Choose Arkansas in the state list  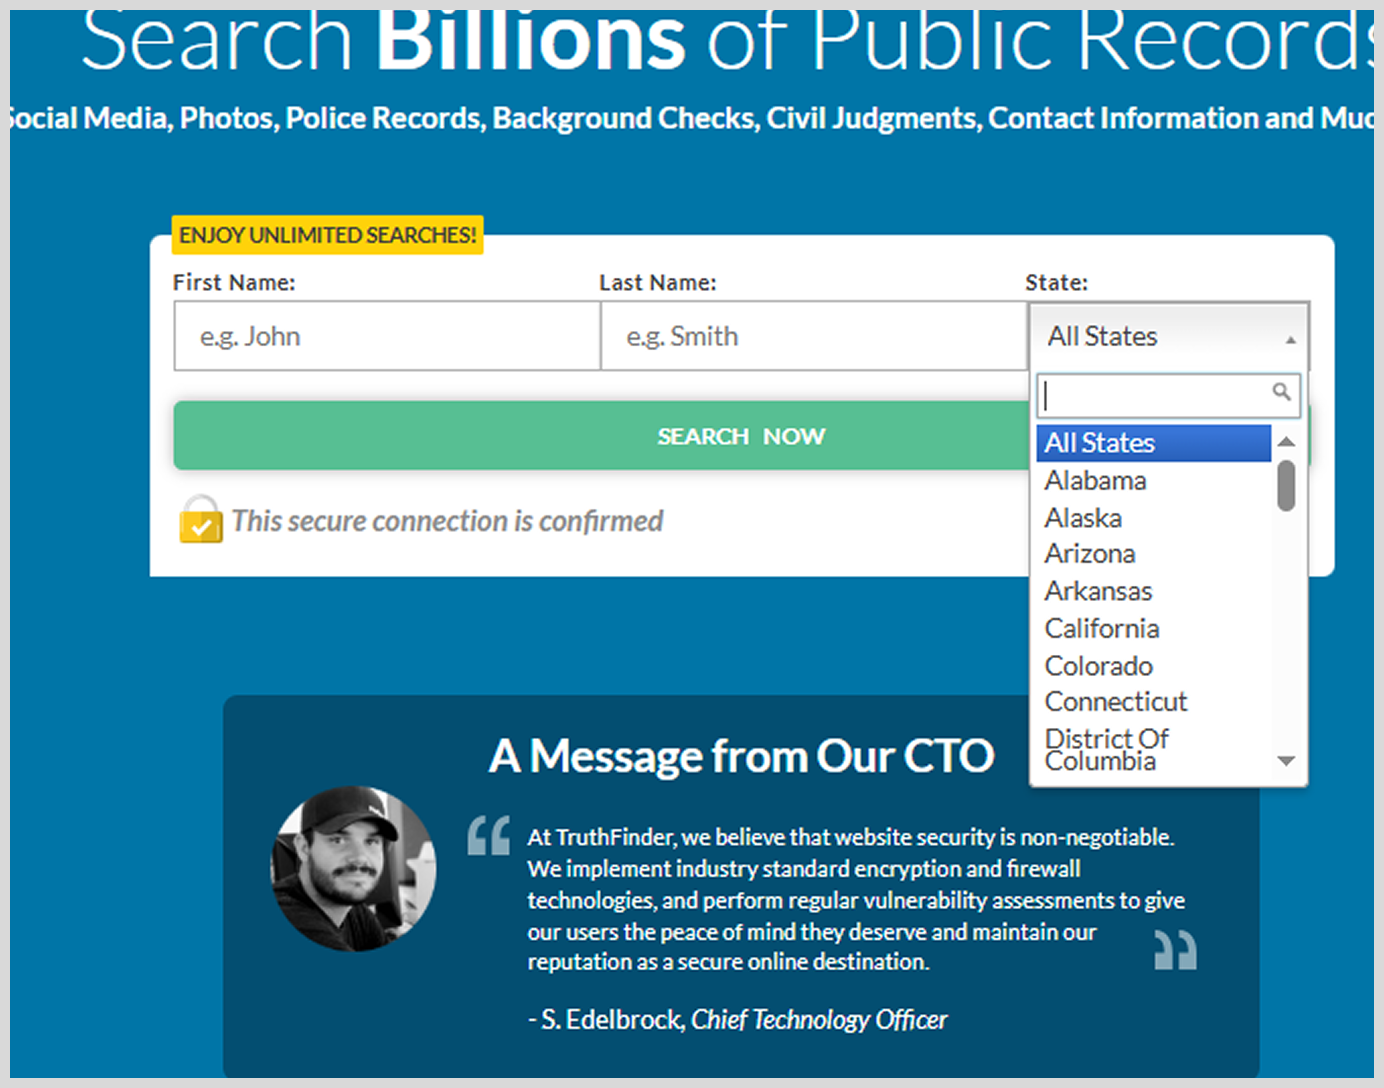1153,591
